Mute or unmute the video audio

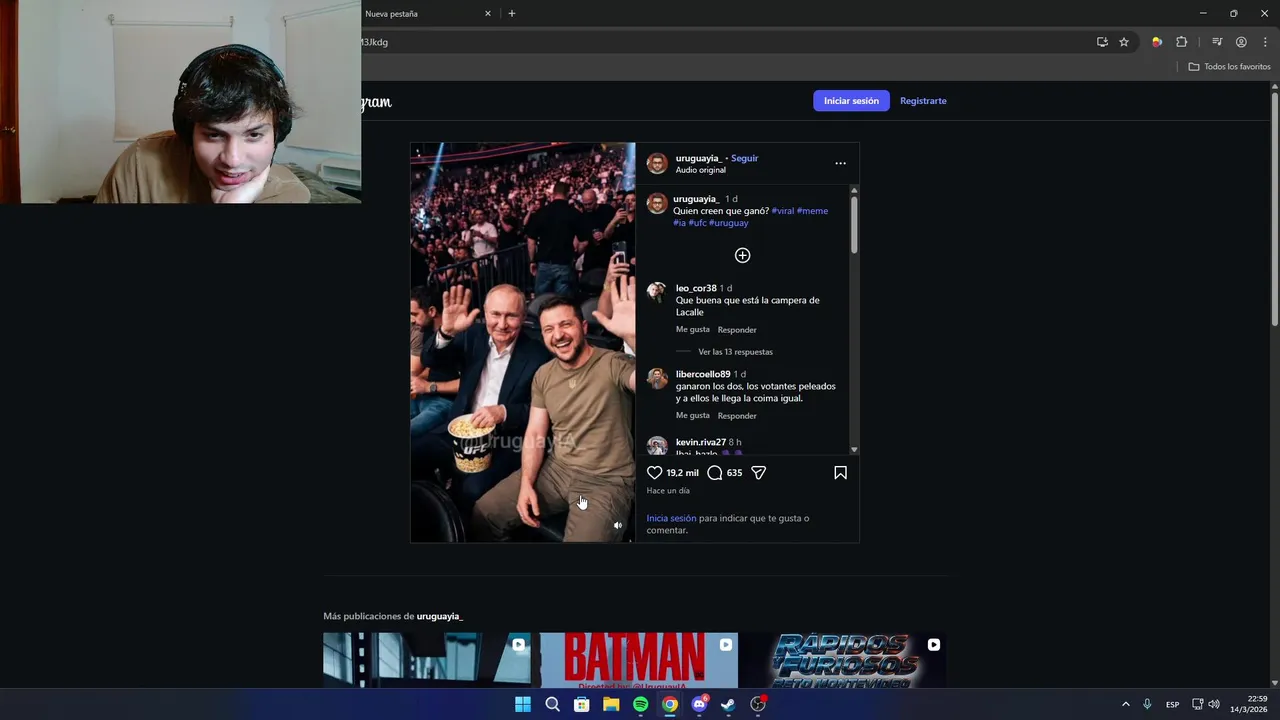pos(618,526)
